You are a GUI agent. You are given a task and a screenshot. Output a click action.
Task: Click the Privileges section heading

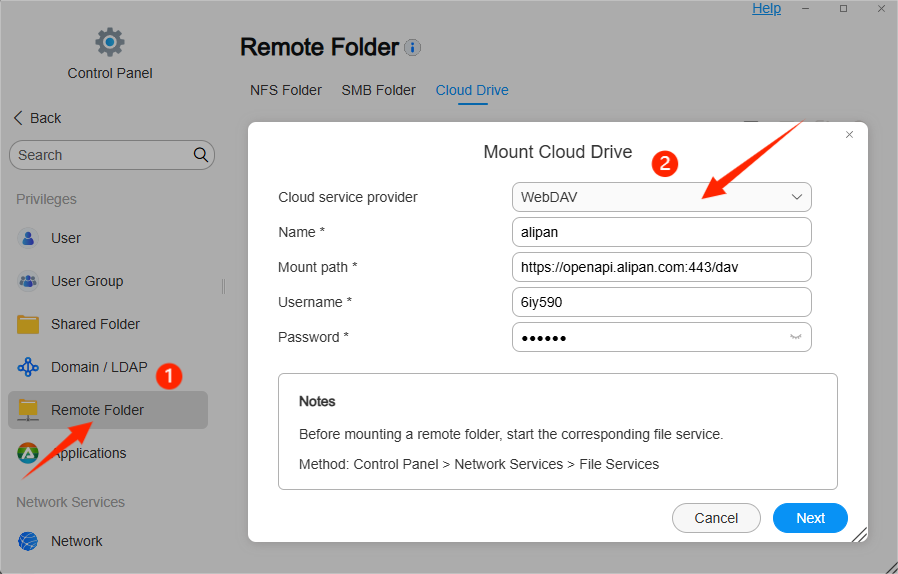point(46,199)
